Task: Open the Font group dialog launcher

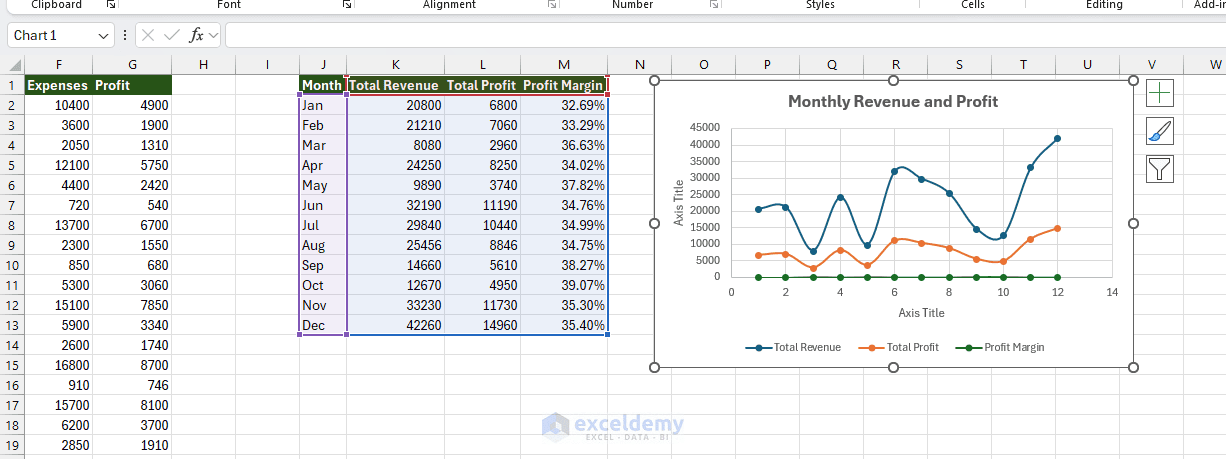Action: point(347,5)
